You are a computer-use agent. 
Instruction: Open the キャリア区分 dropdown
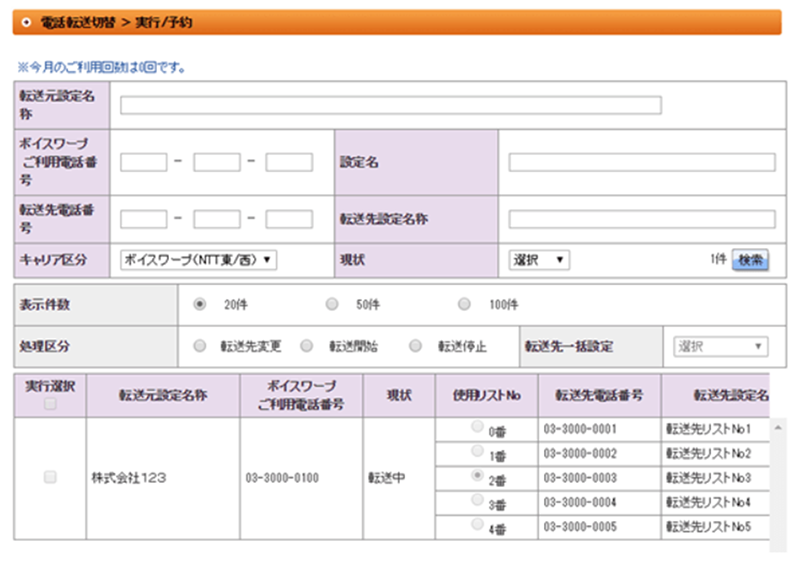click(x=199, y=260)
